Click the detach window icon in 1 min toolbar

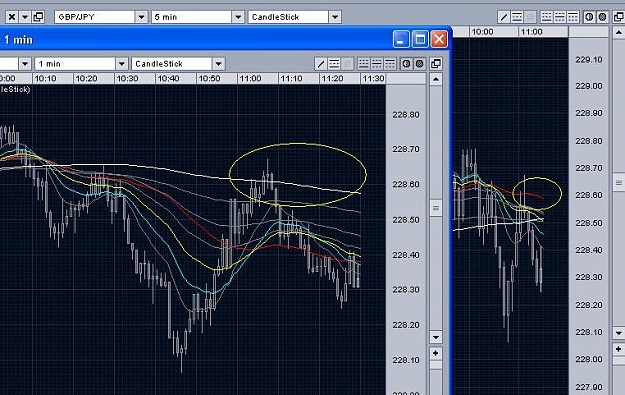coord(436,64)
